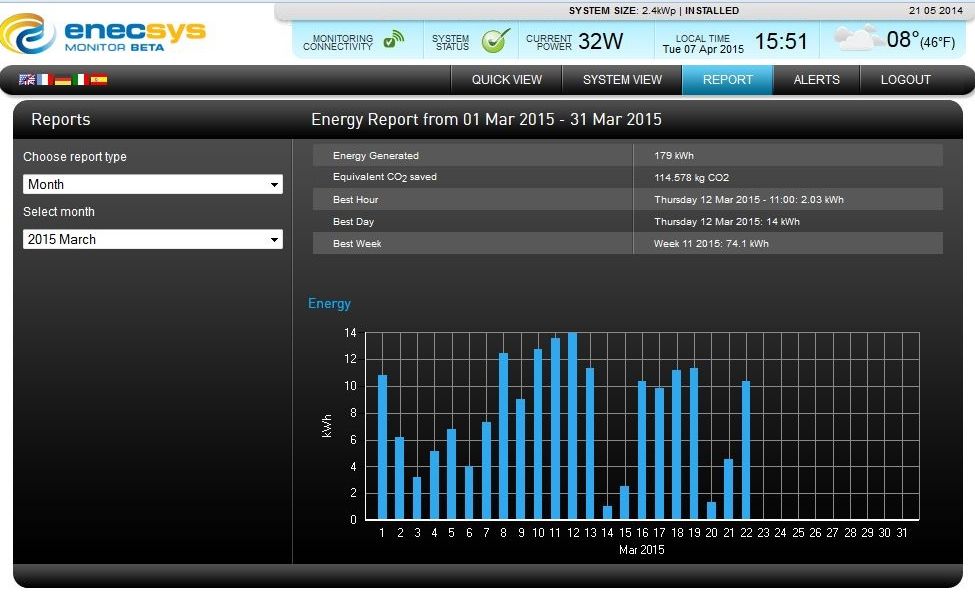Click the Enecsys Monitor logo
Screen dimensions: 975x606
tap(103, 34)
